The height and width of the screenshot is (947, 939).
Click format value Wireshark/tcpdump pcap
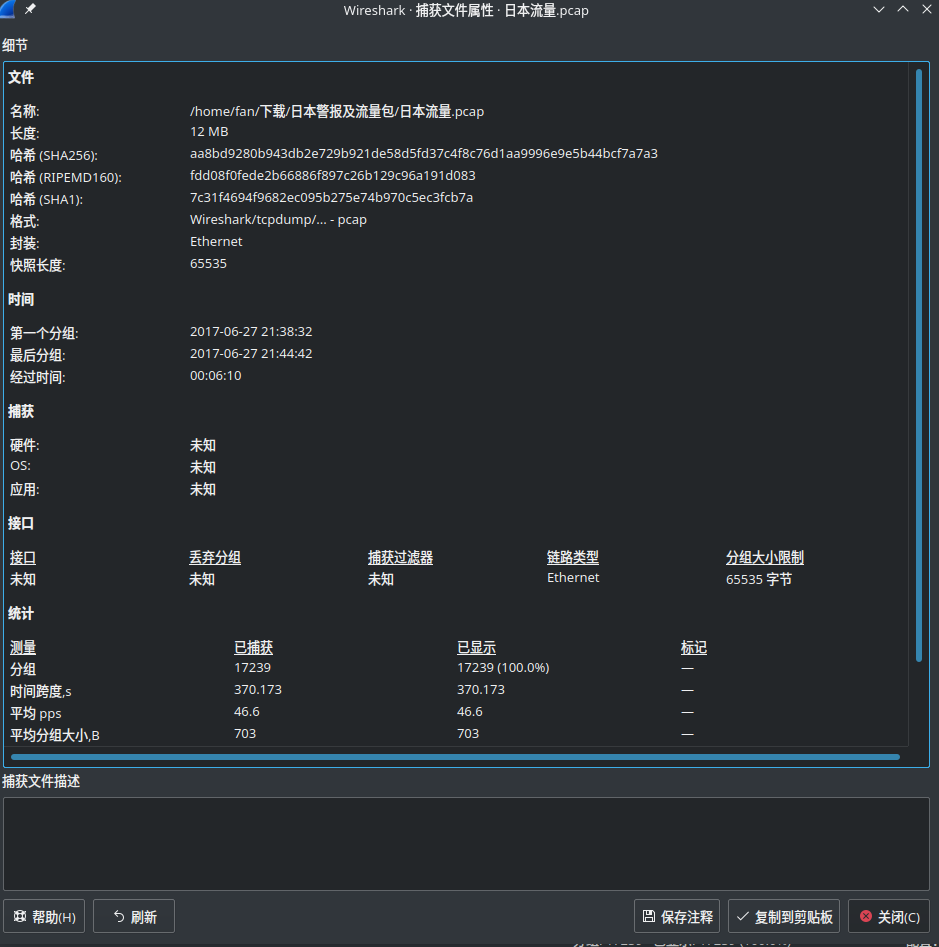pos(278,219)
